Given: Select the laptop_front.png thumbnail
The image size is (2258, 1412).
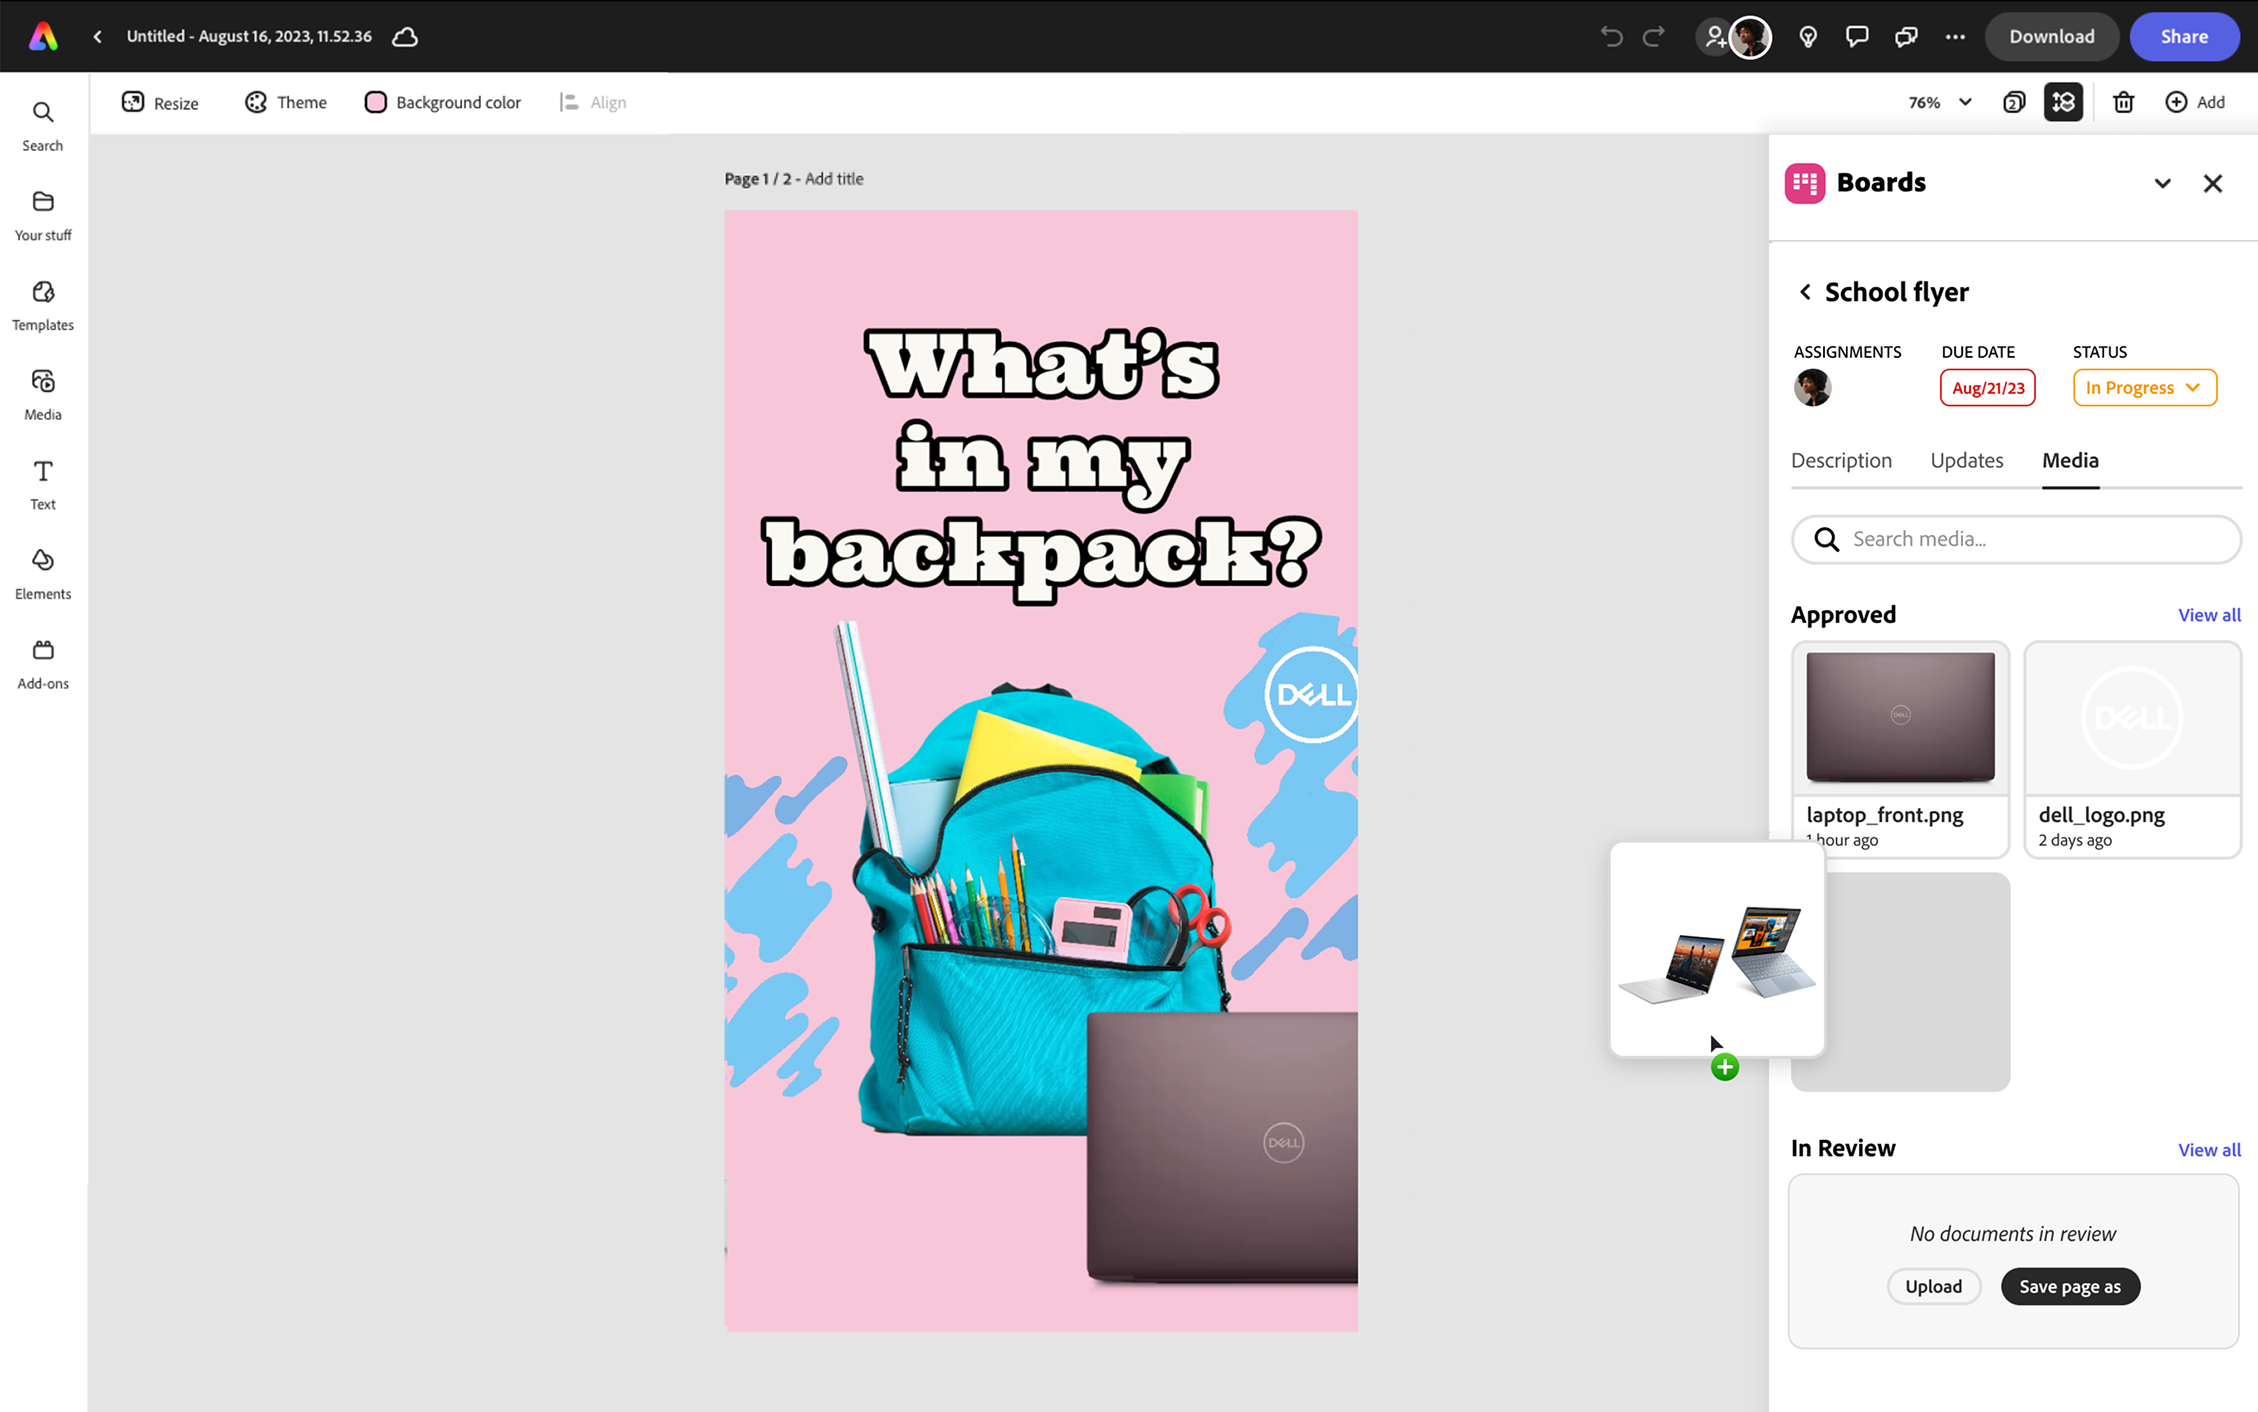Looking at the screenshot, I should (x=1899, y=716).
